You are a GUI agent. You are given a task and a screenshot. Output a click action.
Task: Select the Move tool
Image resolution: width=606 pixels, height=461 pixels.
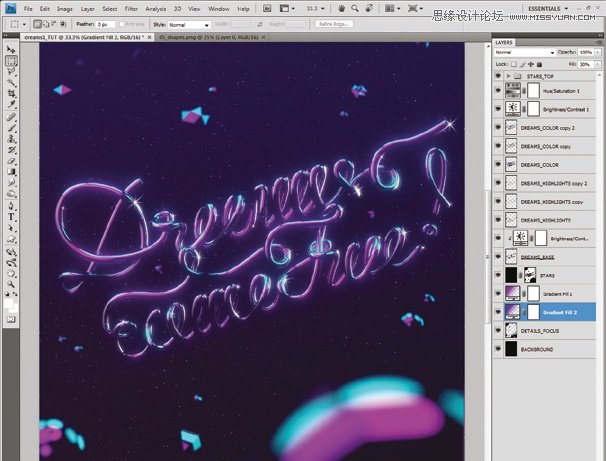tap(11, 49)
